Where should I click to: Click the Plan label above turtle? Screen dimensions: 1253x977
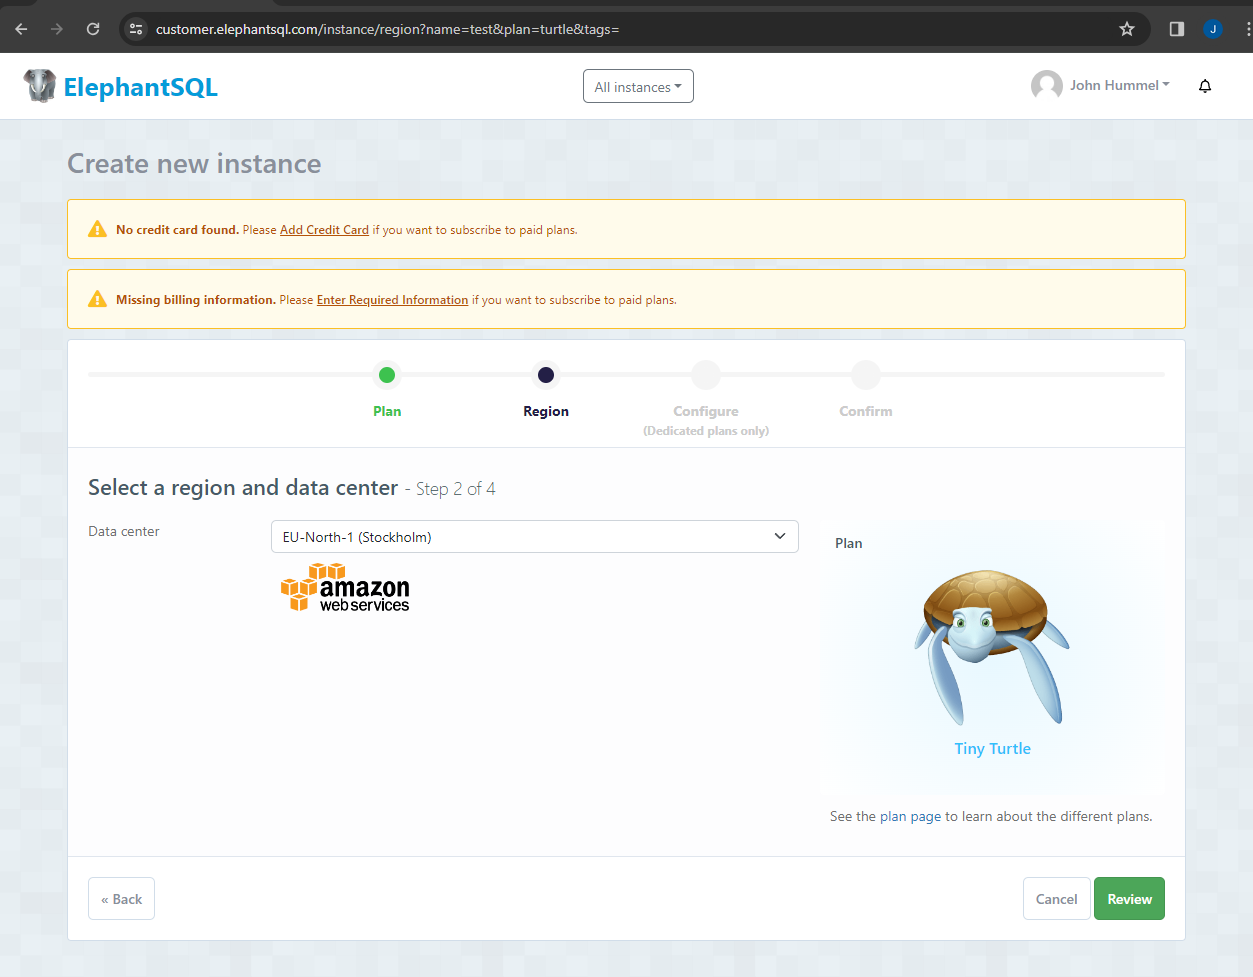848,543
